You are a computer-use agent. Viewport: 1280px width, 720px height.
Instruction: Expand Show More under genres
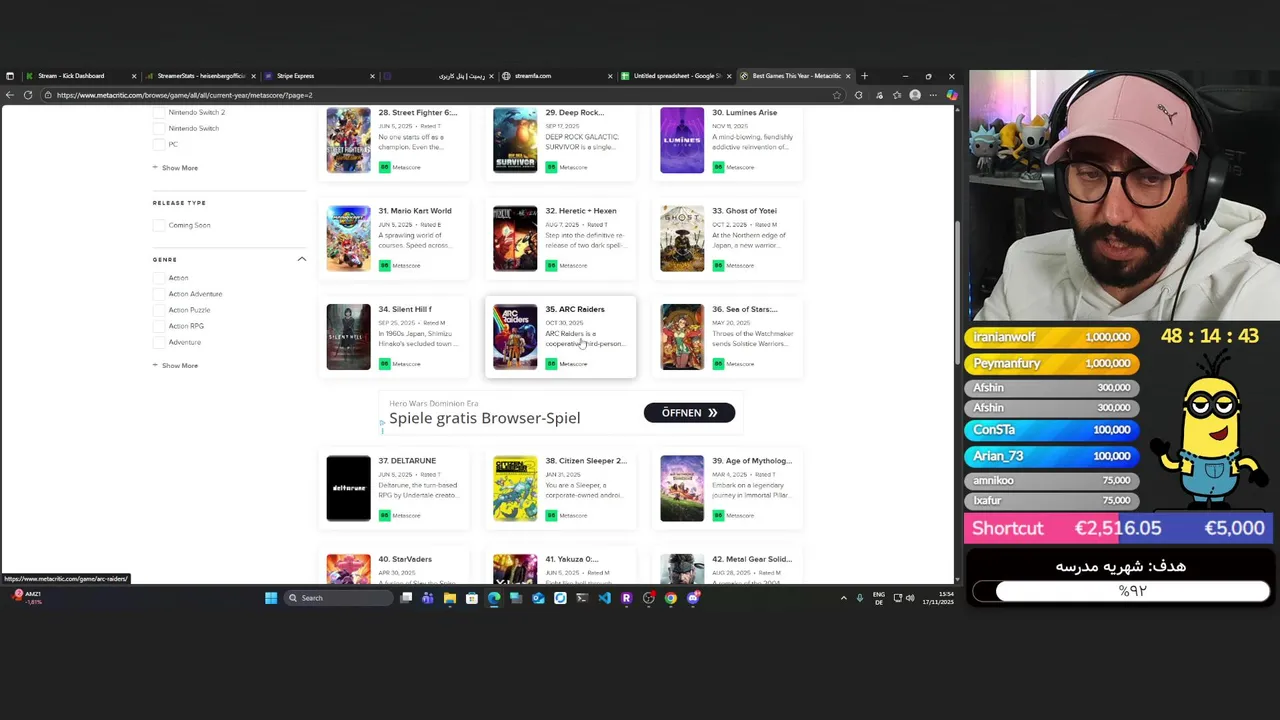175,366
